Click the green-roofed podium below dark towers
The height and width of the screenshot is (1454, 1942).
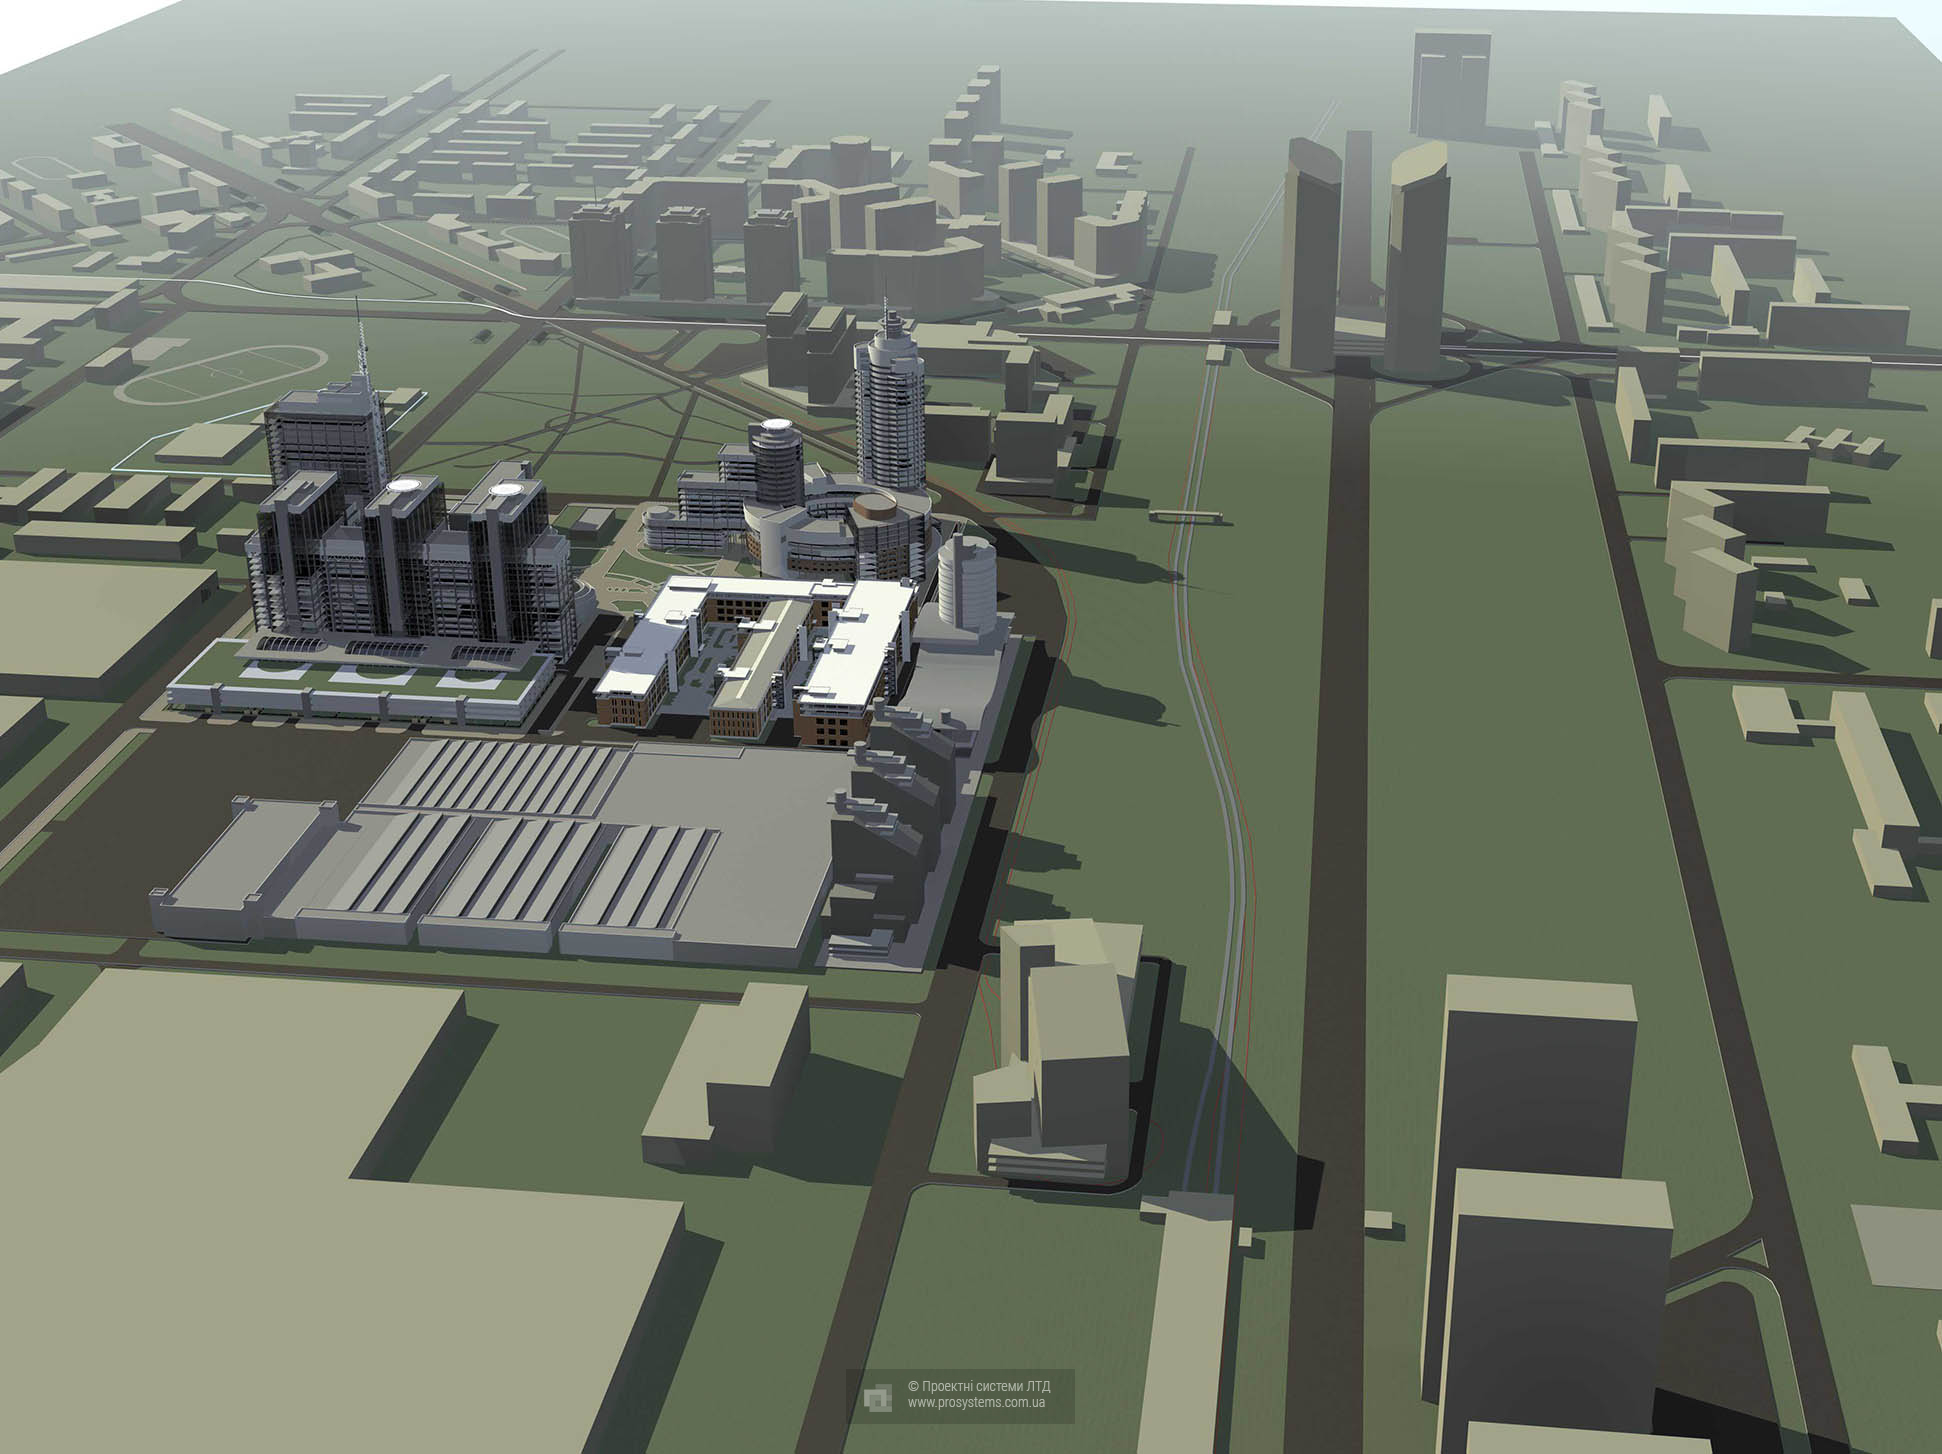360,683
